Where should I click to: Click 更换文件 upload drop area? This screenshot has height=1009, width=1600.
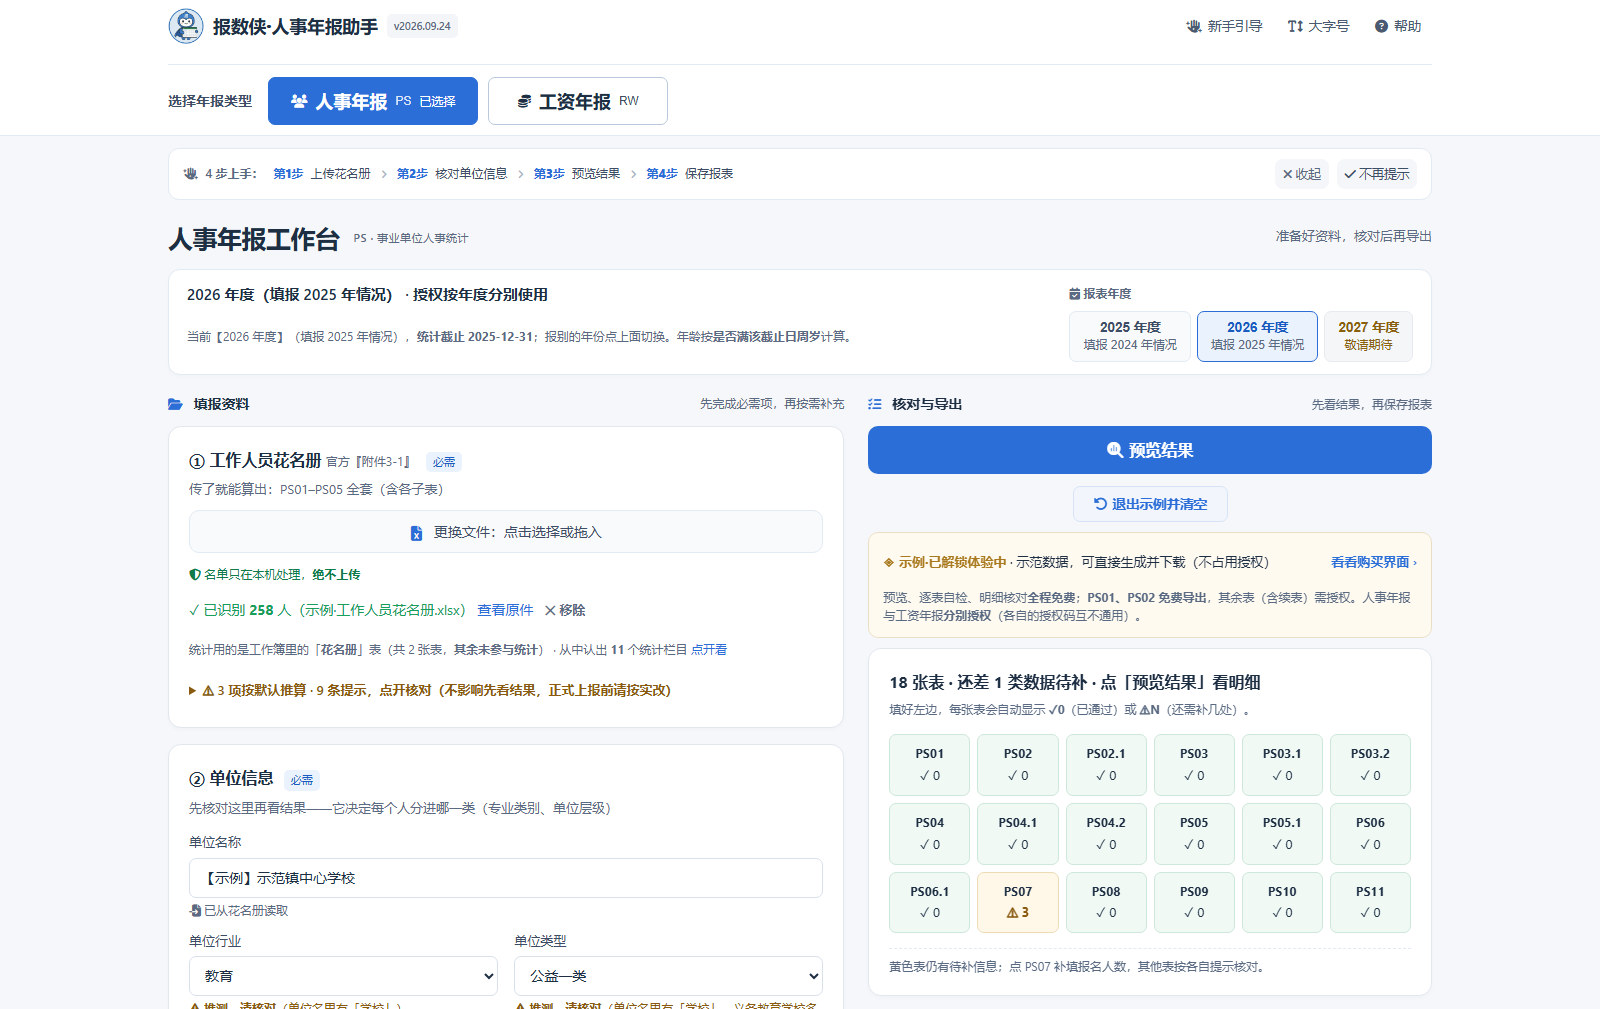(x=506, y=532)
